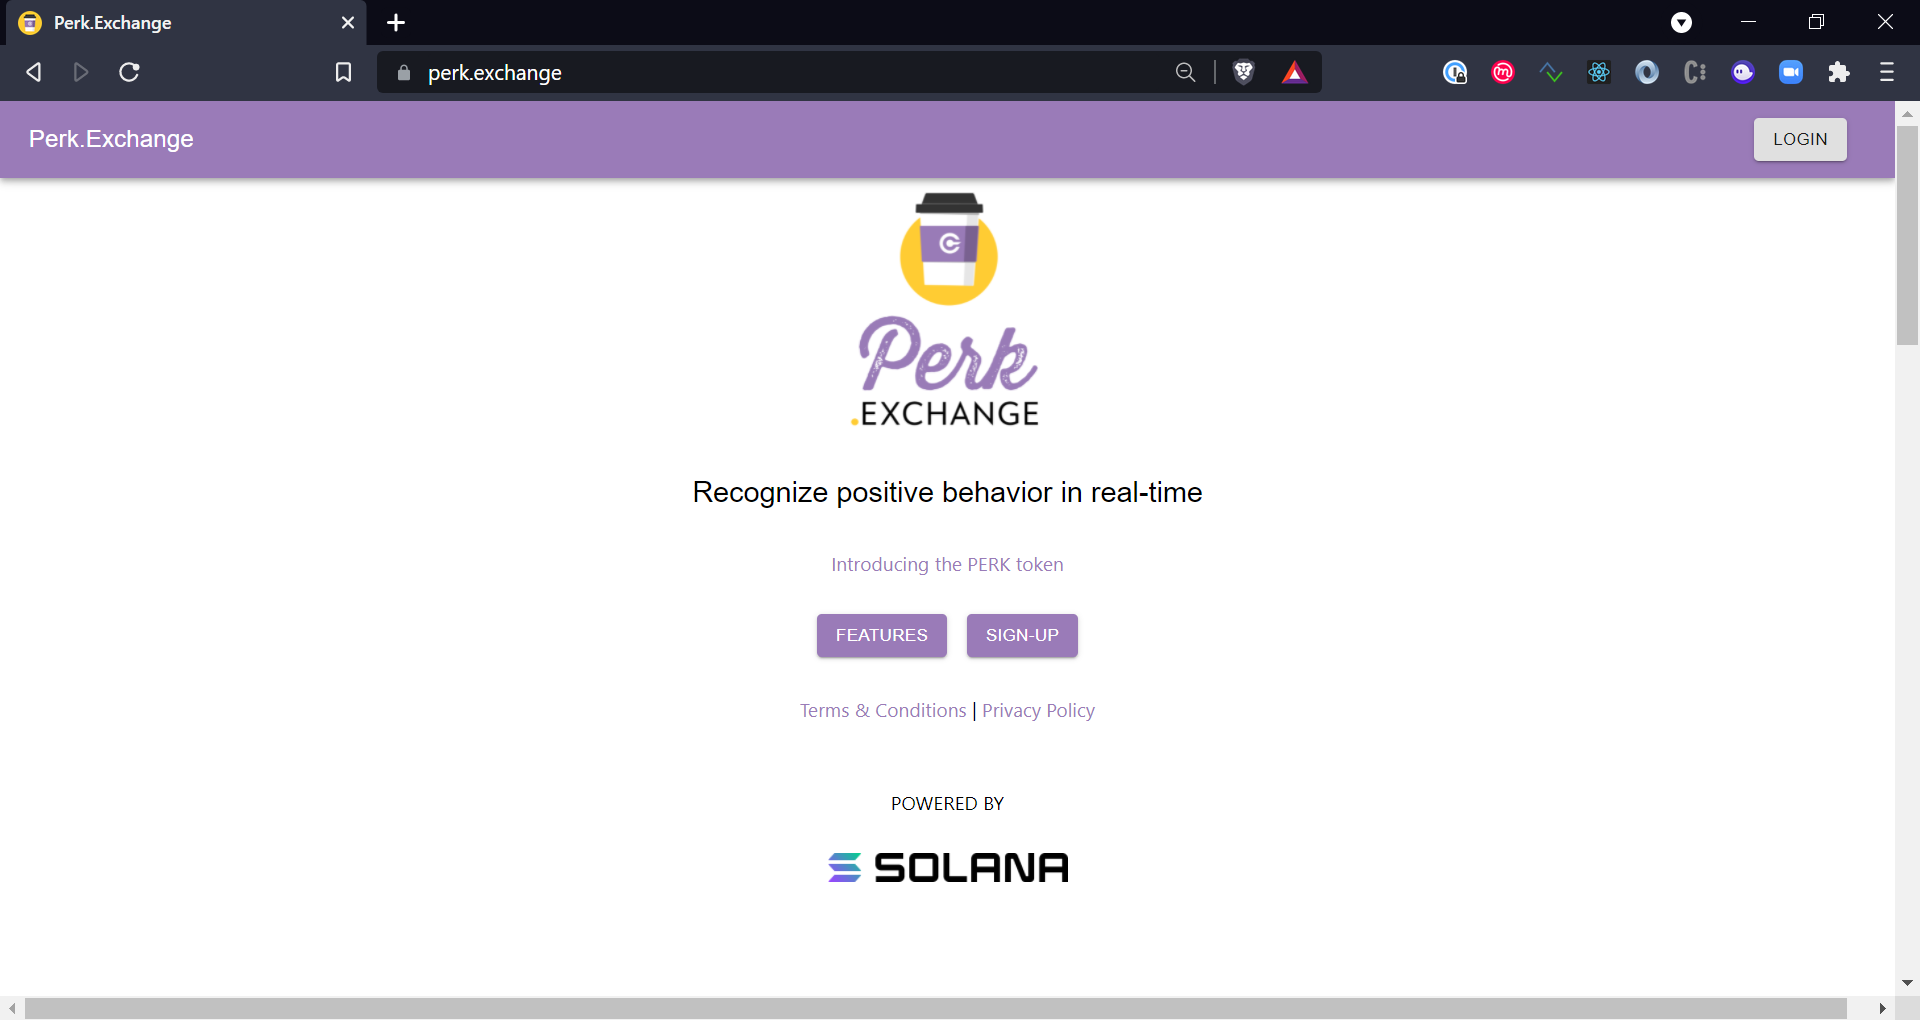Bookmark this page with the bookmark icon
The height and width of the screenshot is (1020, 1920).
click(343, 72)
